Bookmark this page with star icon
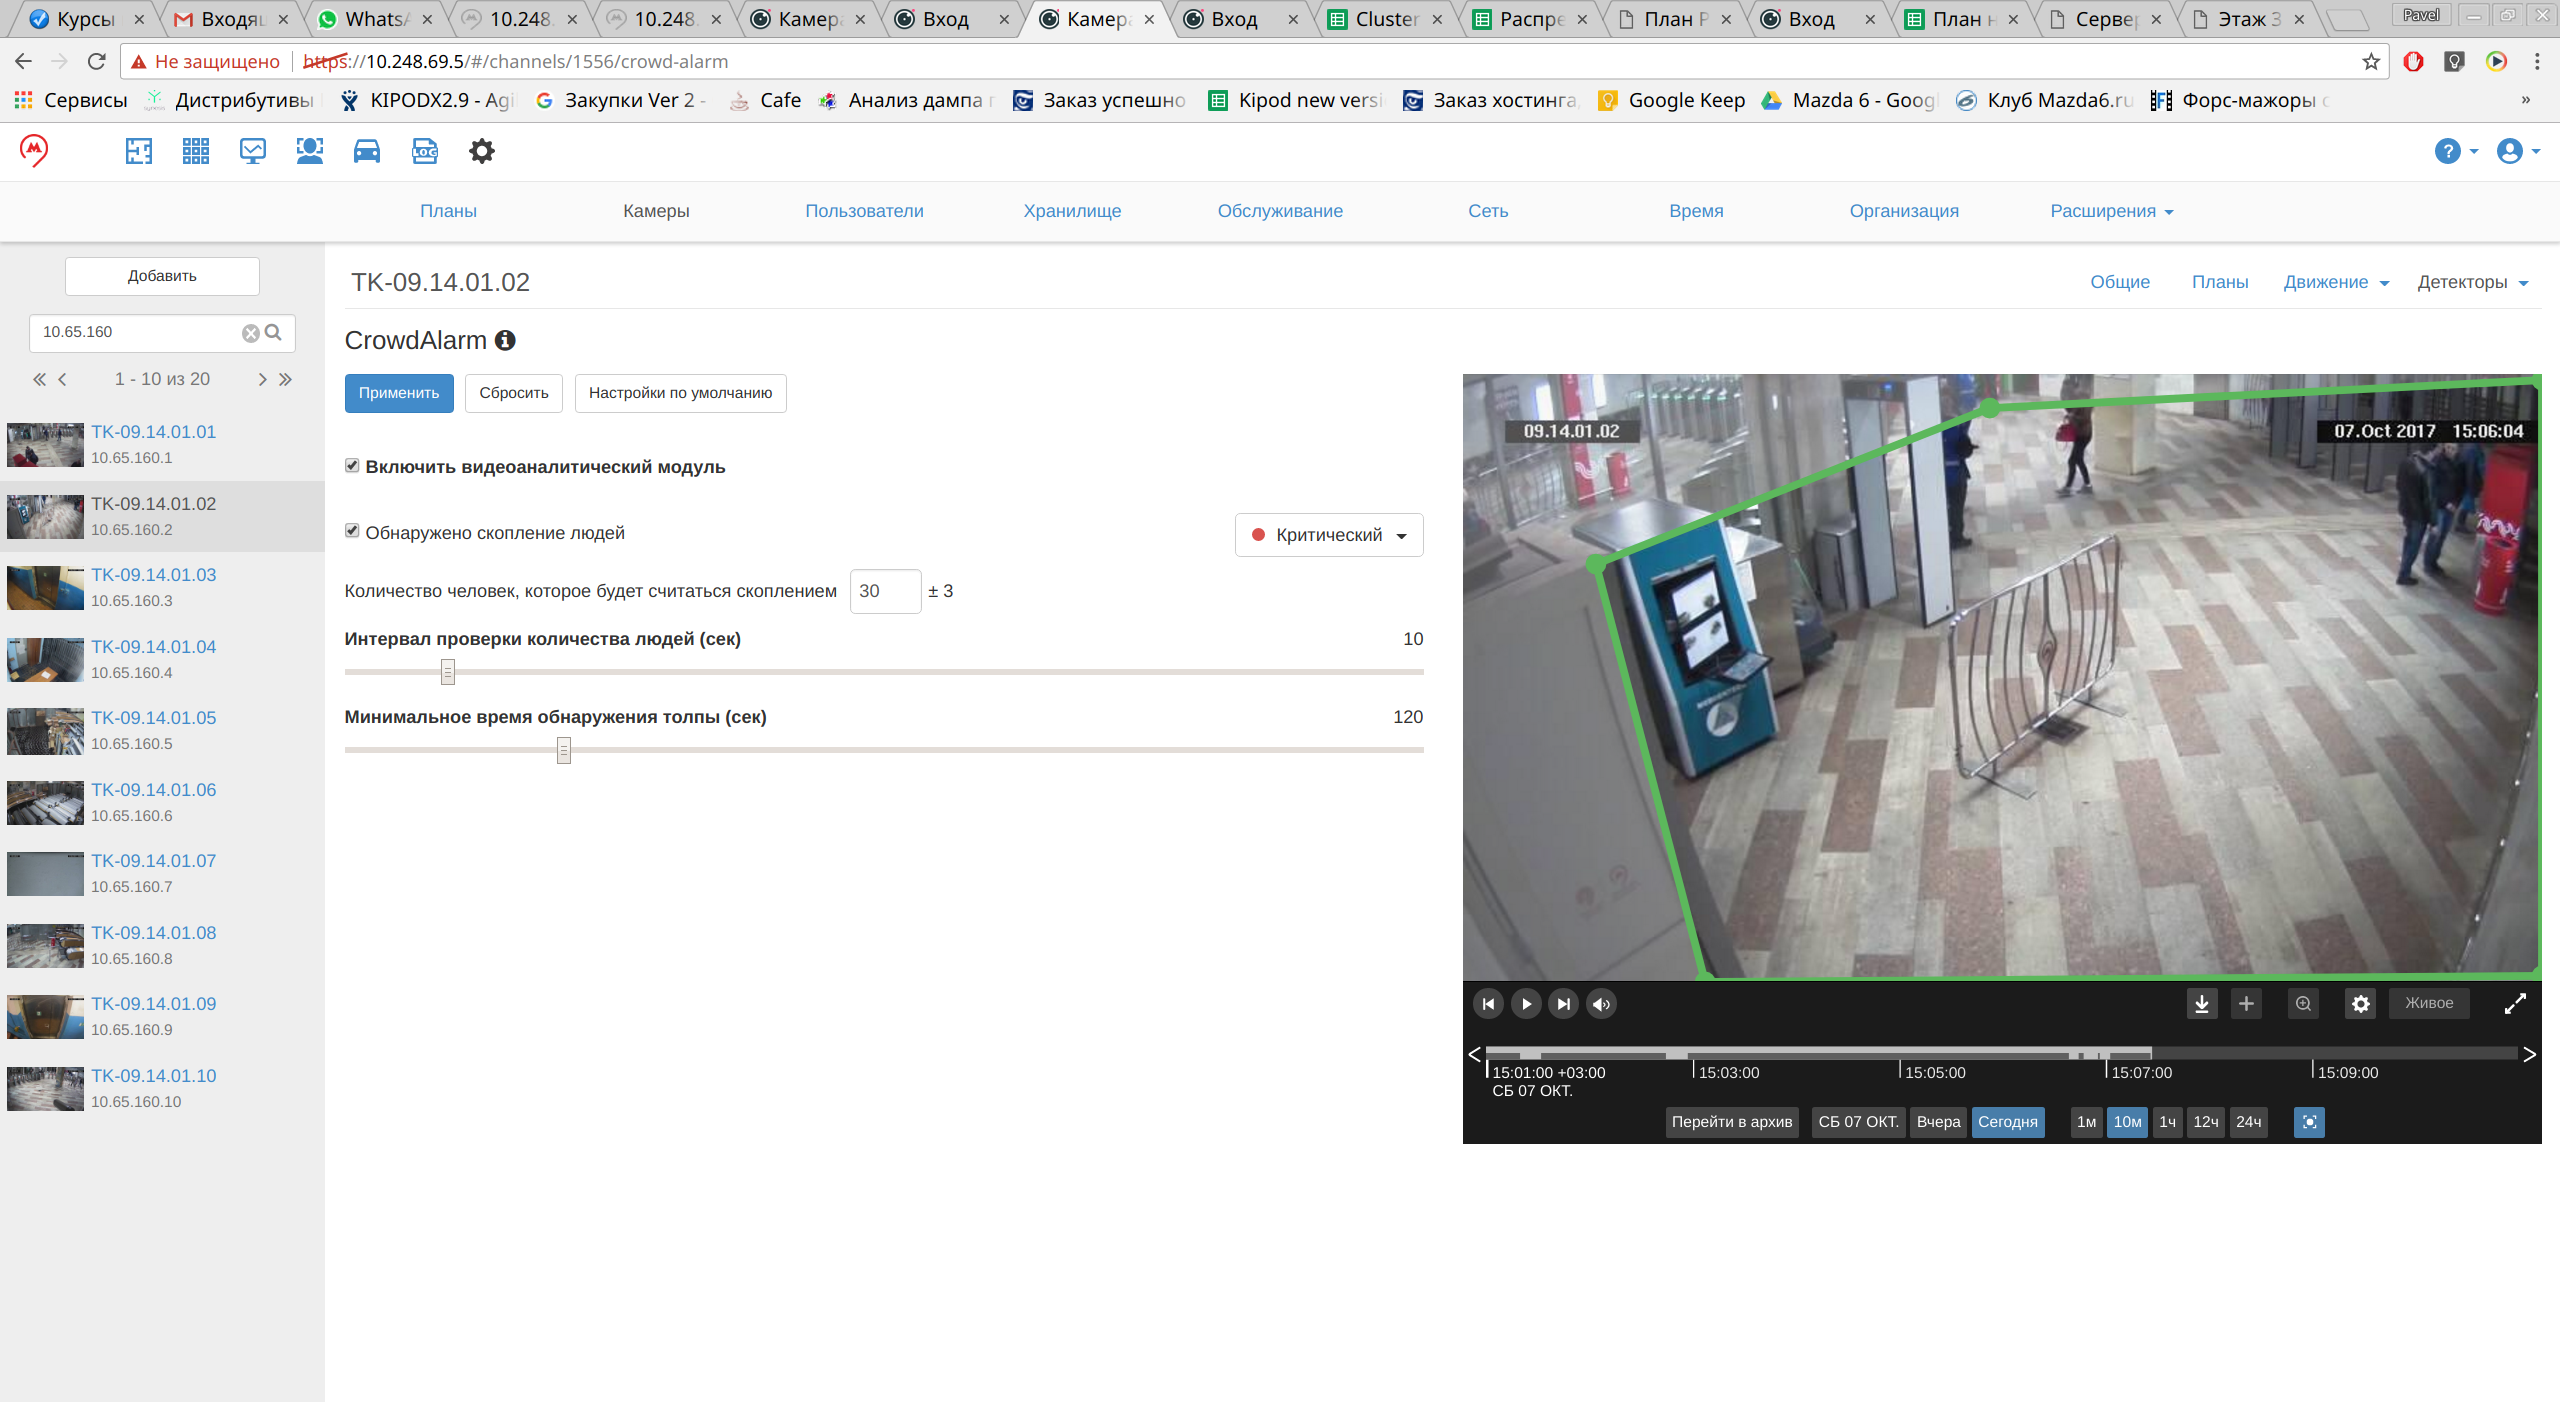This screenshot has height=1402, width=2560. click(x=2370, y=62)
